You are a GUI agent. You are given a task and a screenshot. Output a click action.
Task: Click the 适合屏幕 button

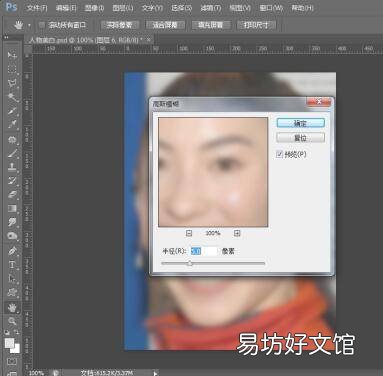tap(165, 25)
